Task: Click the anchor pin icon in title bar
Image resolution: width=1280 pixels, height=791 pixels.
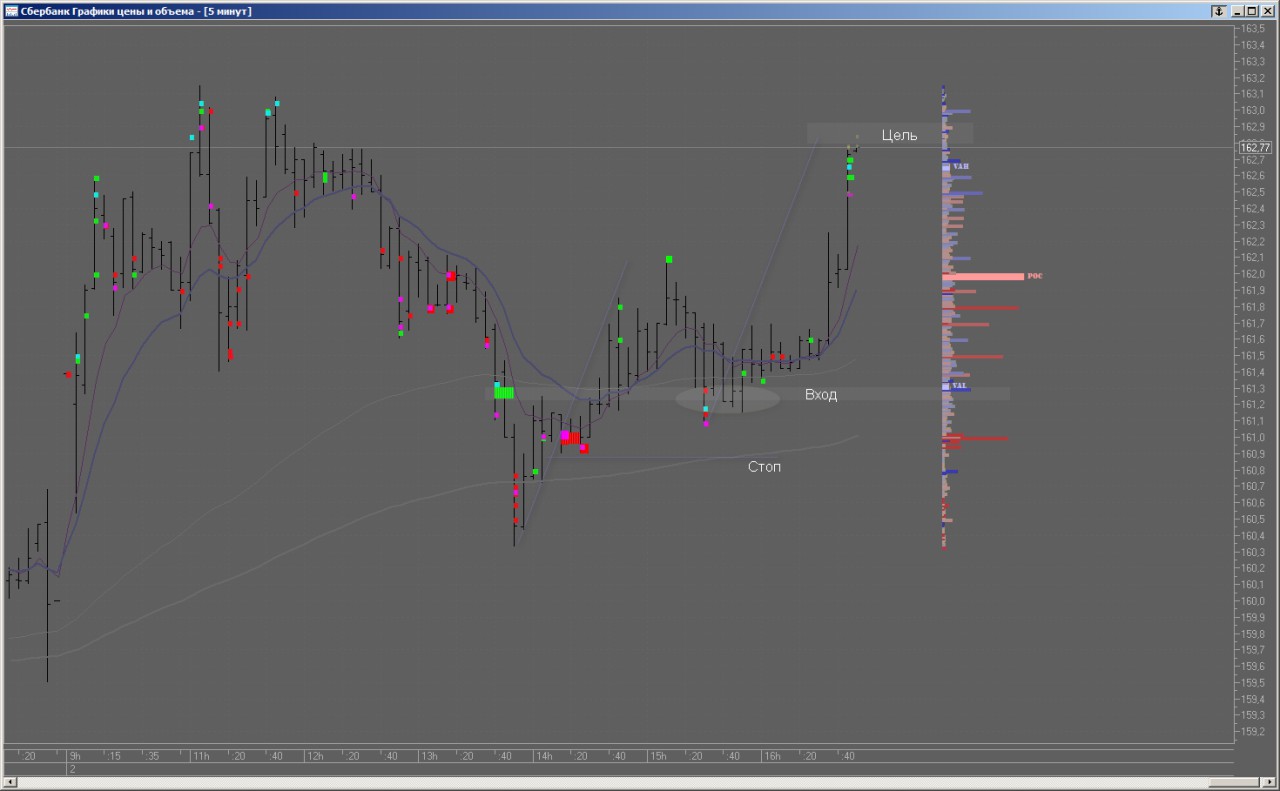Action: tap(1219, 11)
